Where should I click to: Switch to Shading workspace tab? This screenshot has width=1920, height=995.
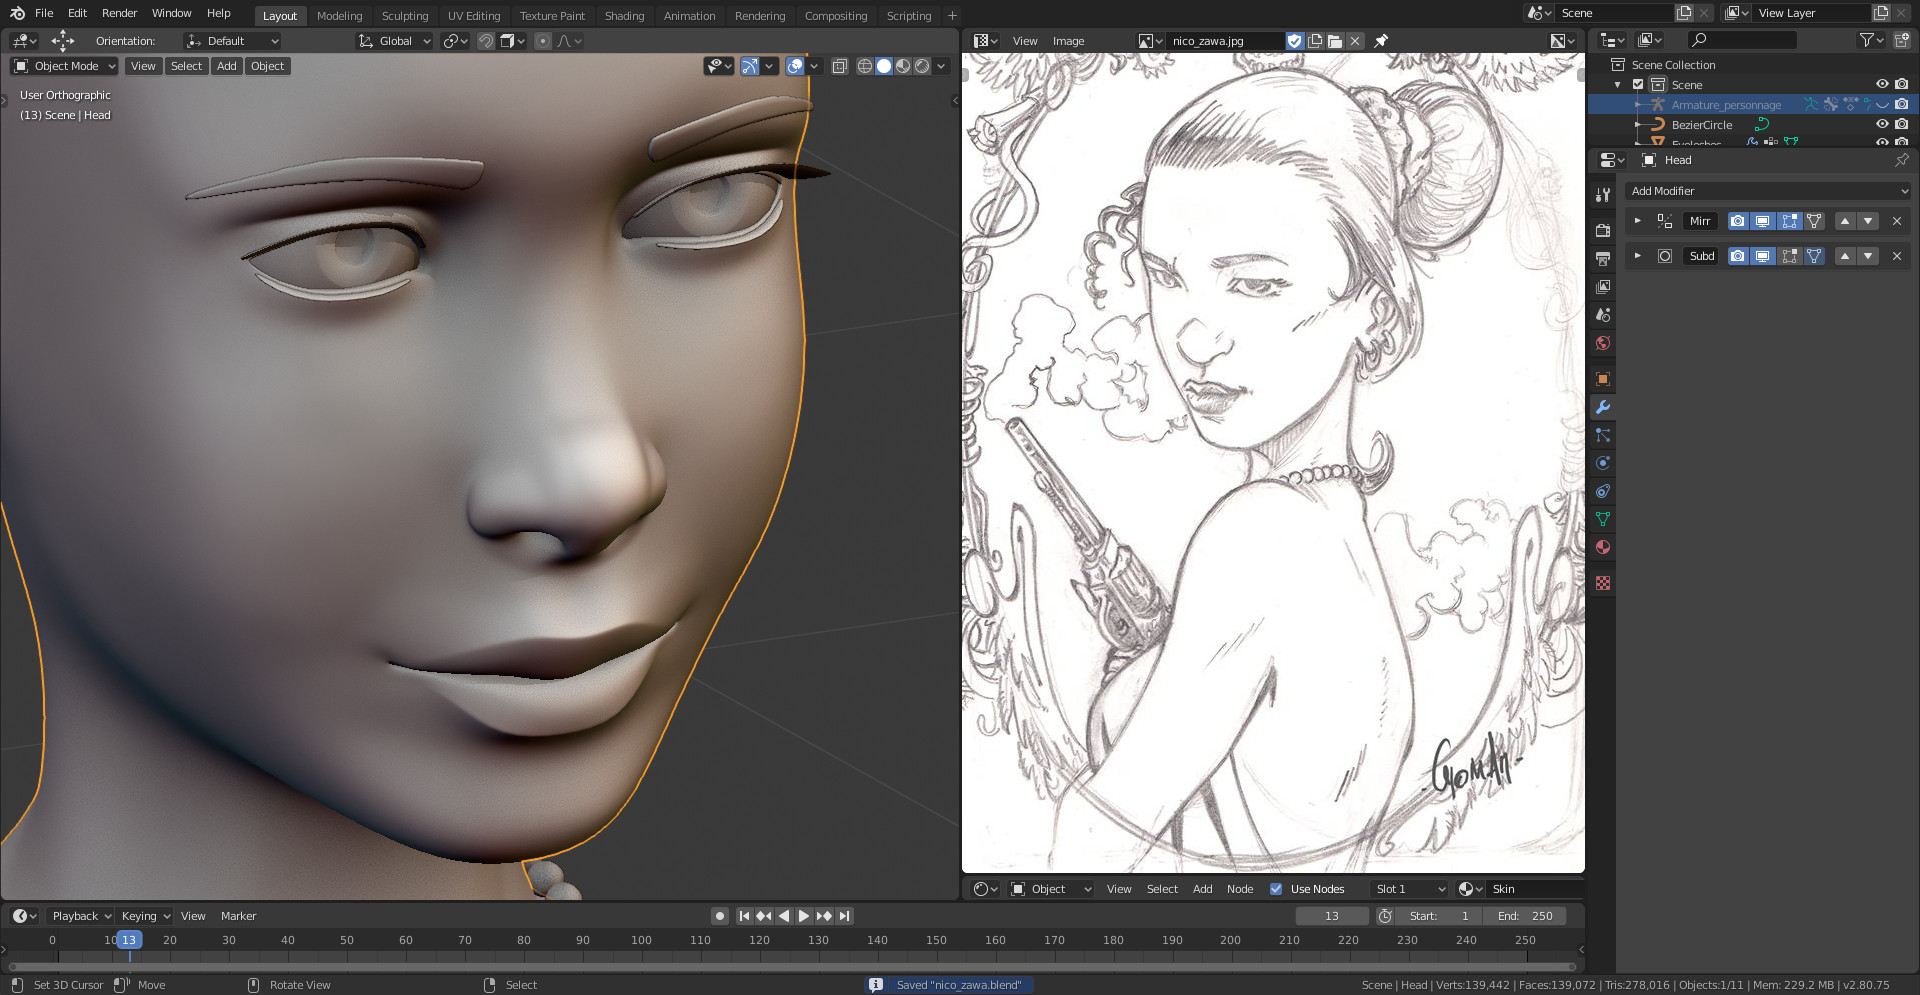[624, 16]
